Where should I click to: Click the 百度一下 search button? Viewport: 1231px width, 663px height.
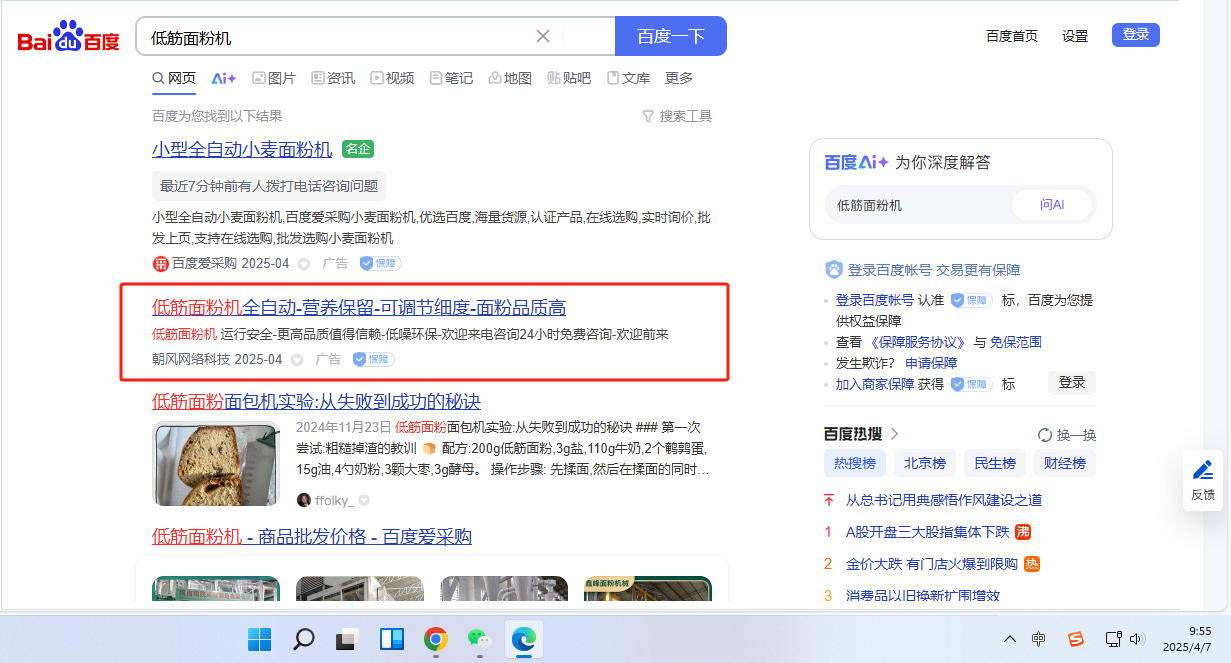(671, 36)
